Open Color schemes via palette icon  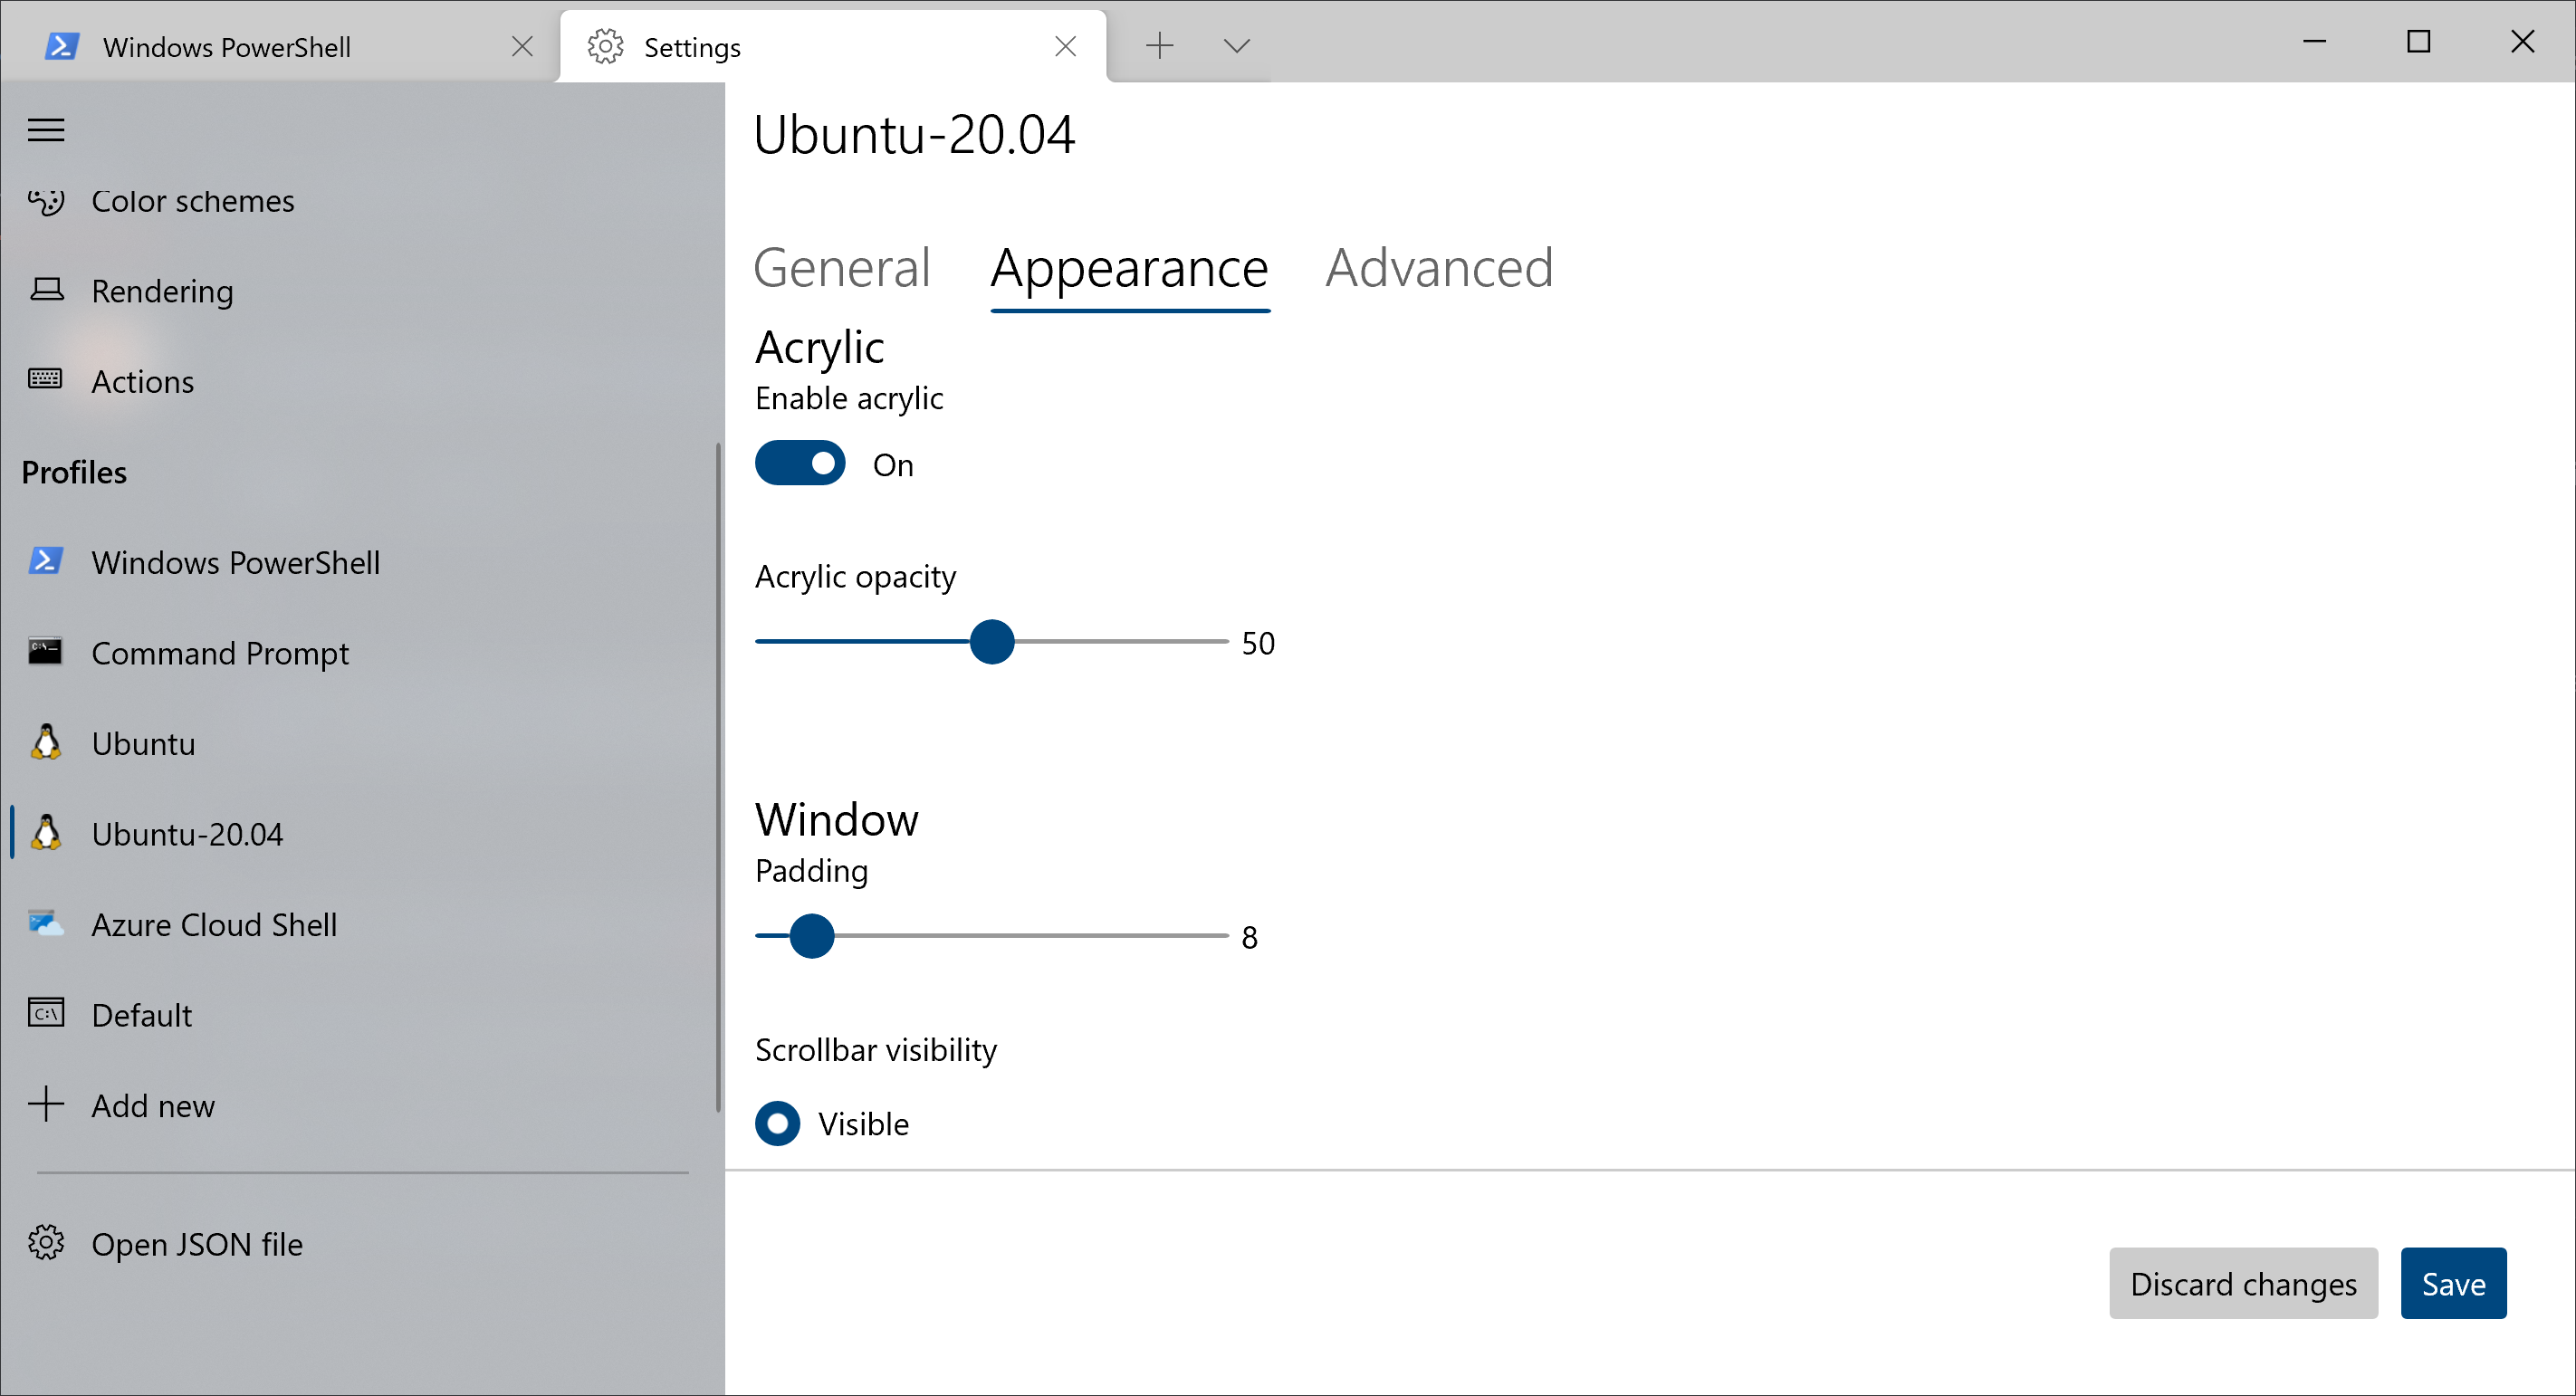pos(46,201)
